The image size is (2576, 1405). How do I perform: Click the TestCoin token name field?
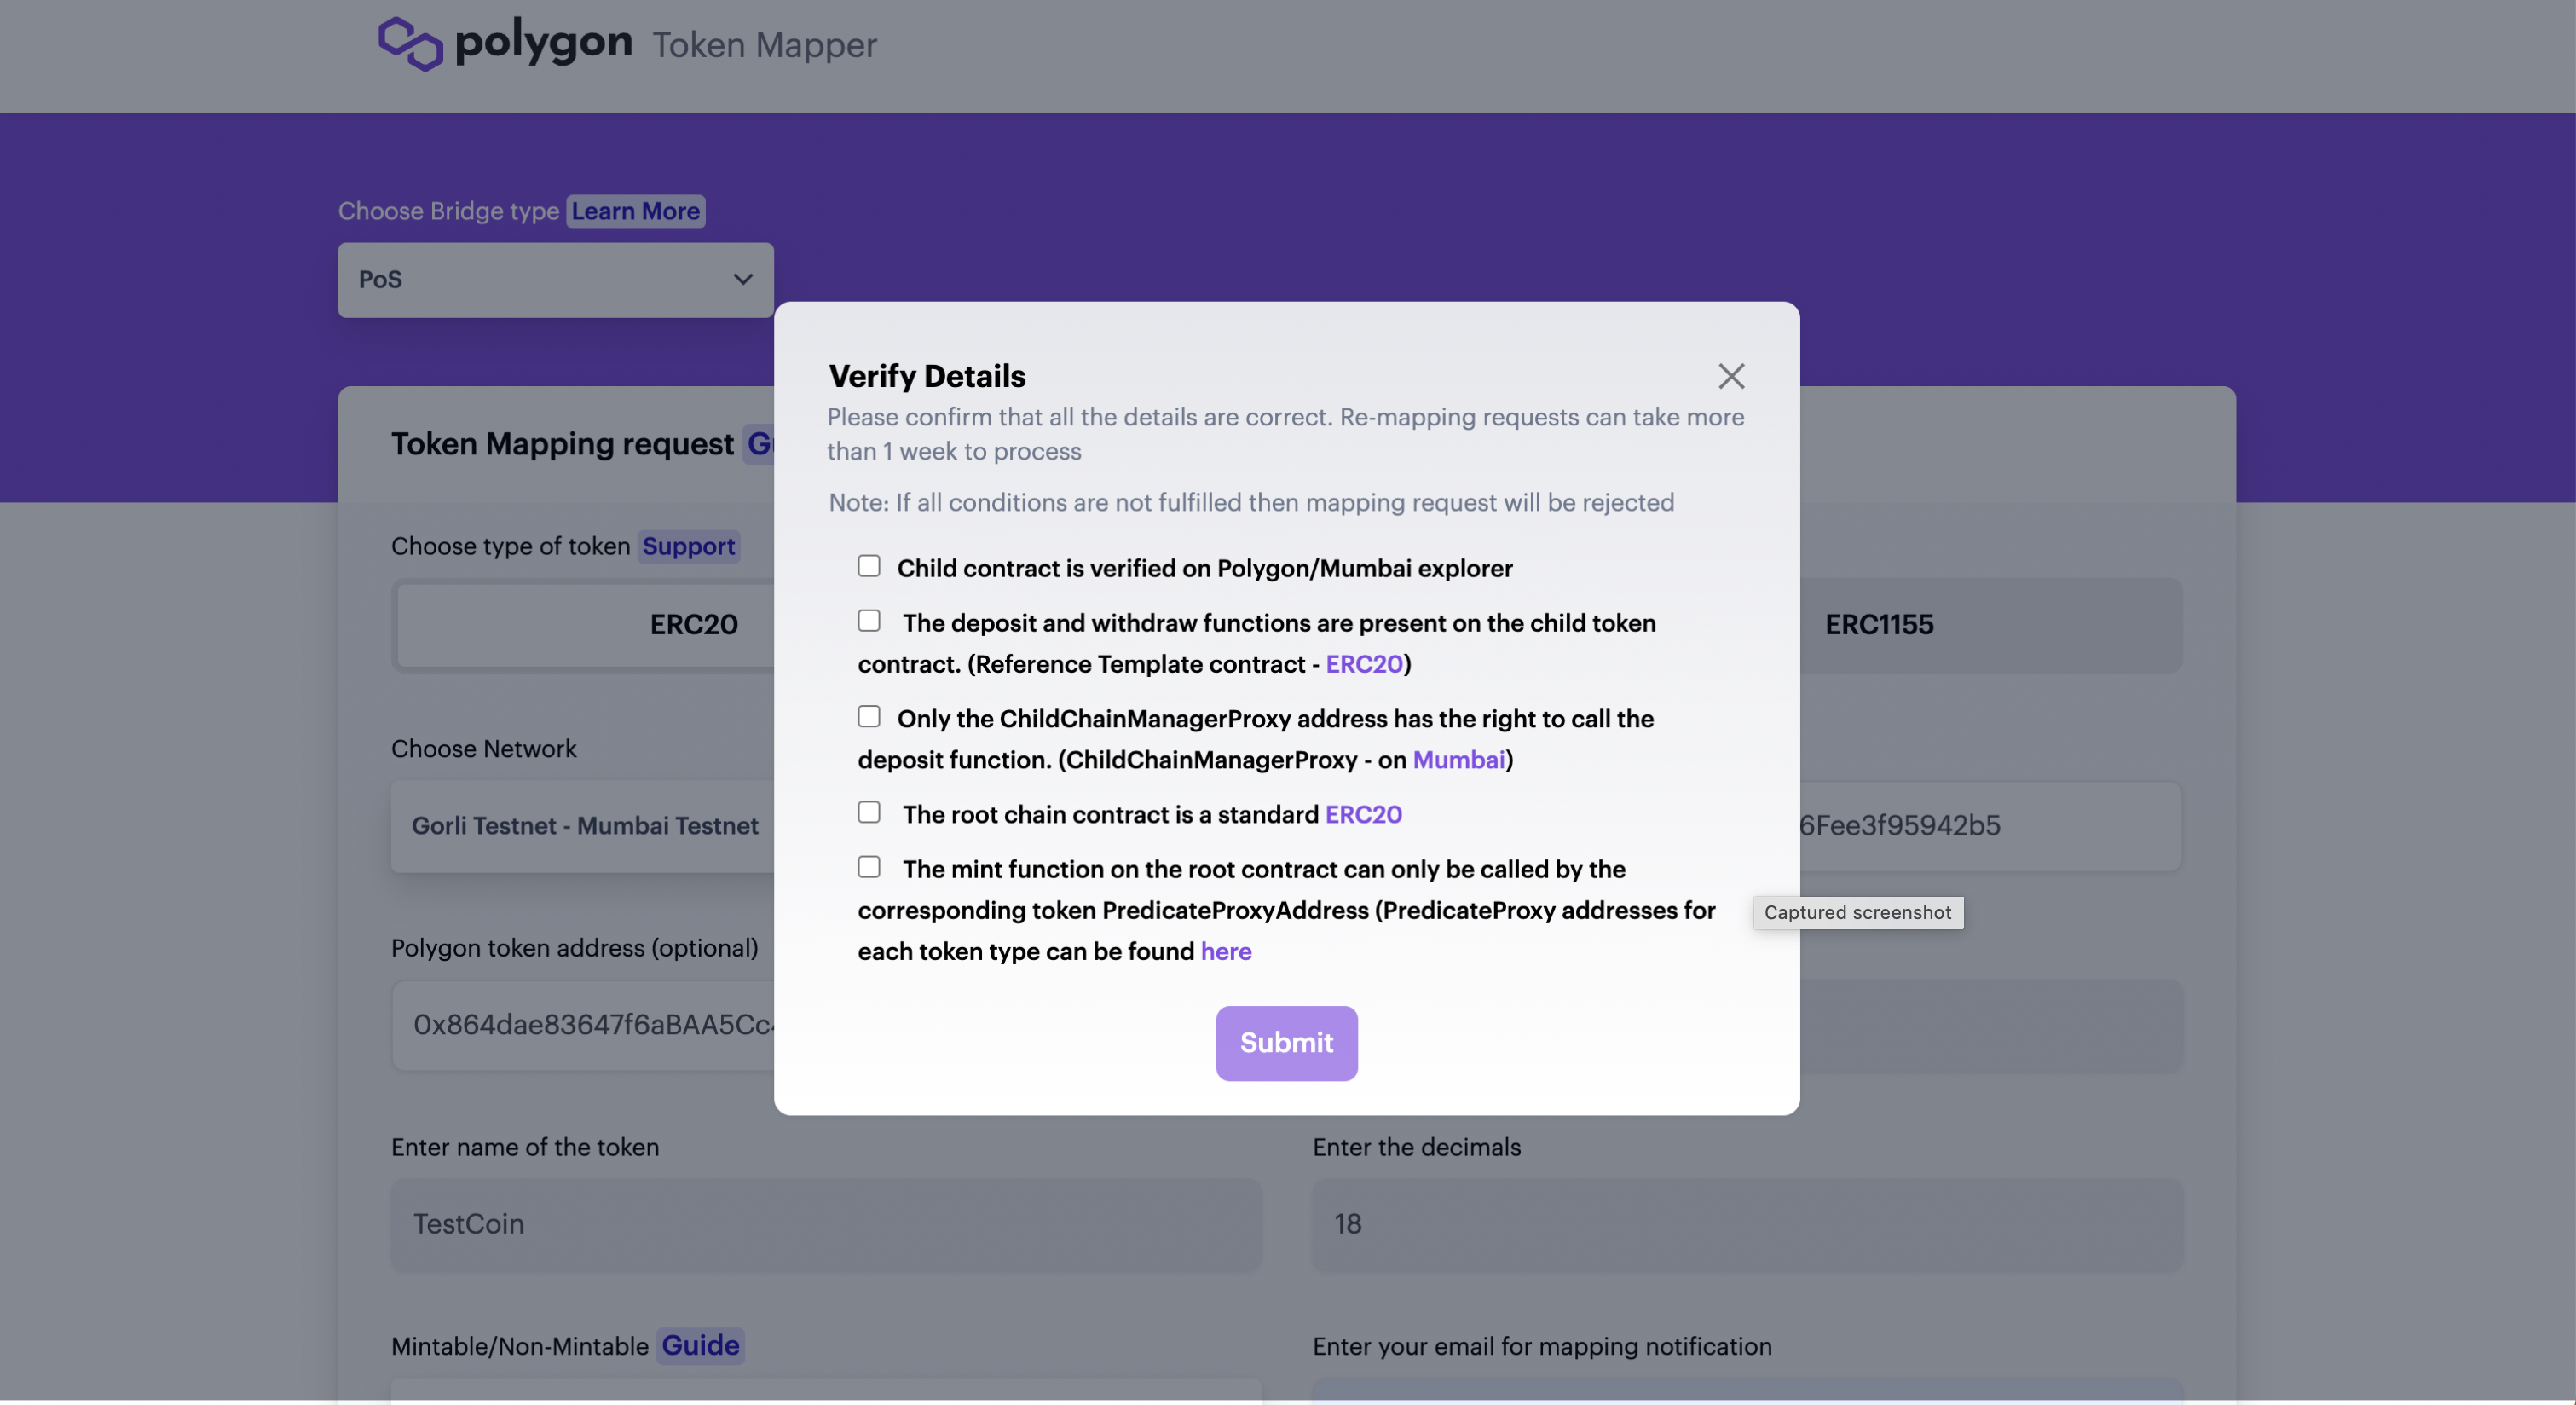tap(825, 1225)
